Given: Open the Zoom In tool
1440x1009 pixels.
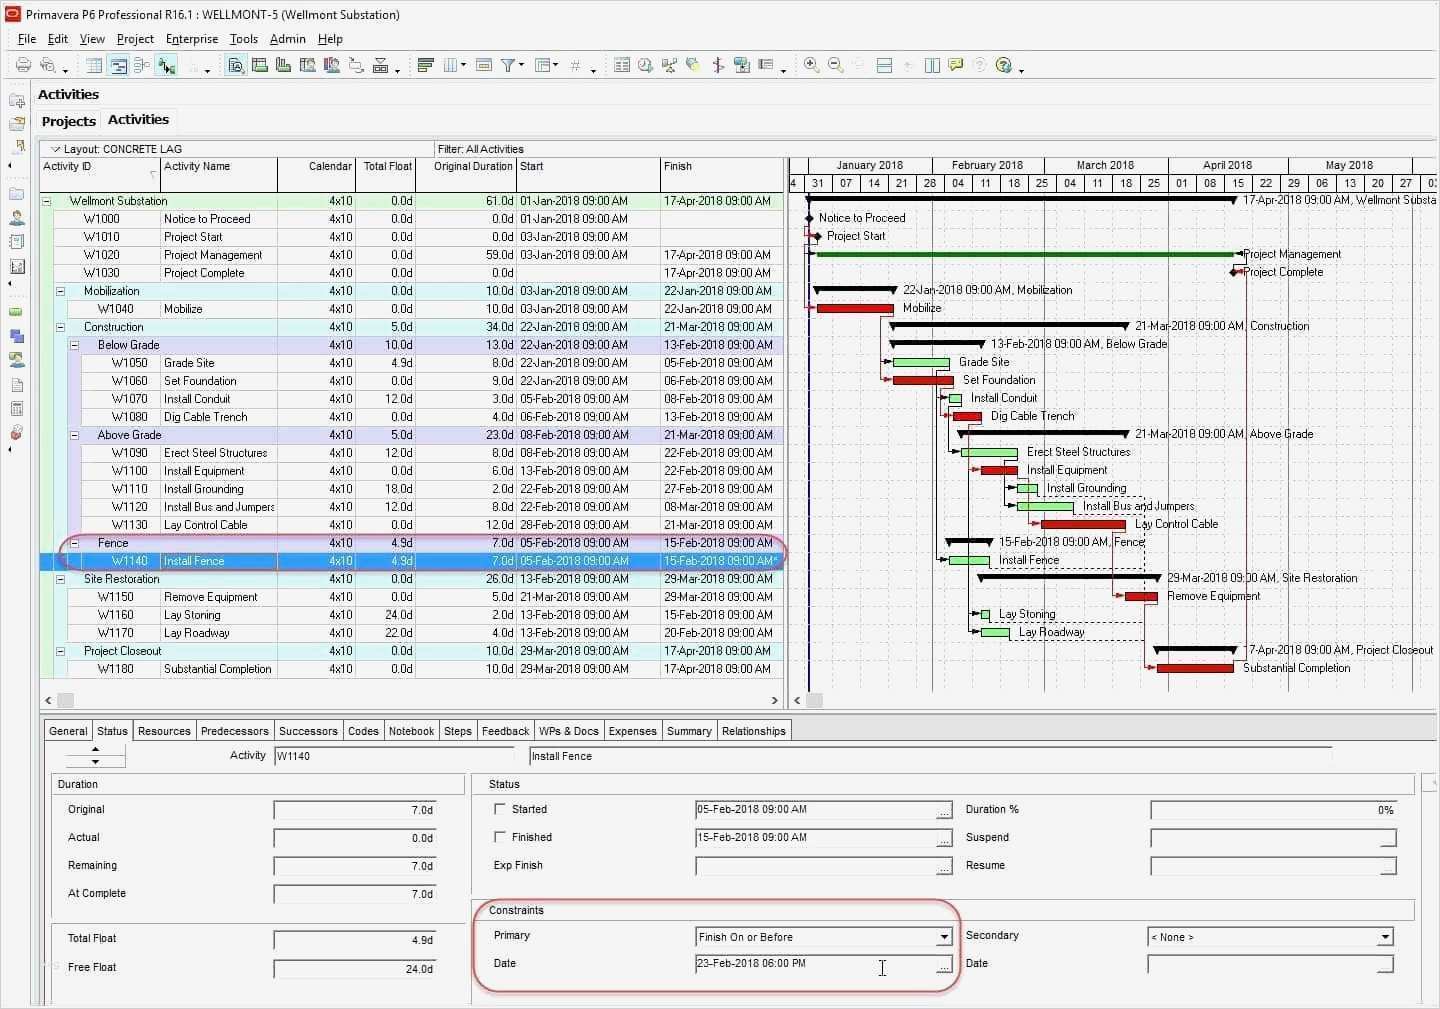Looking at the screenshot, I should [x=811, y=65].
